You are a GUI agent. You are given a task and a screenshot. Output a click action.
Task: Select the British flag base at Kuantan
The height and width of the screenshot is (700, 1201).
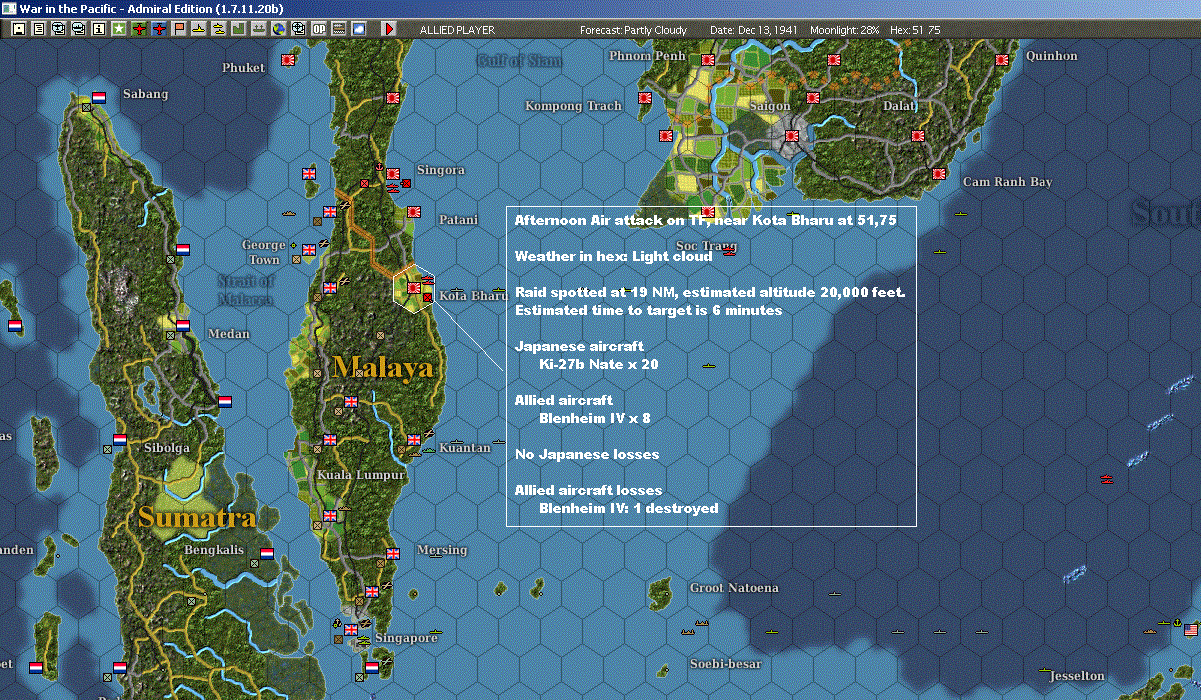point(414,440)
